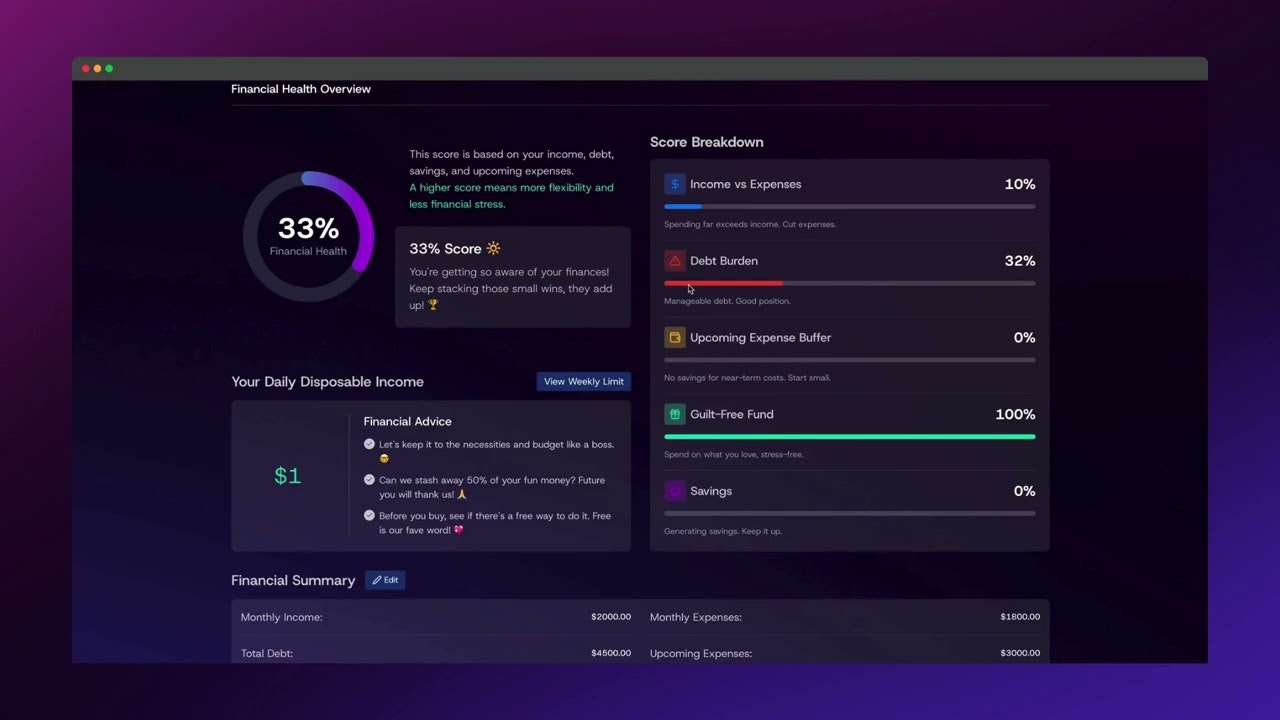The width and height of the screenshot is (1280, 720).
Task: Click the checkmark beside free way advice
Action: point(369,516)
